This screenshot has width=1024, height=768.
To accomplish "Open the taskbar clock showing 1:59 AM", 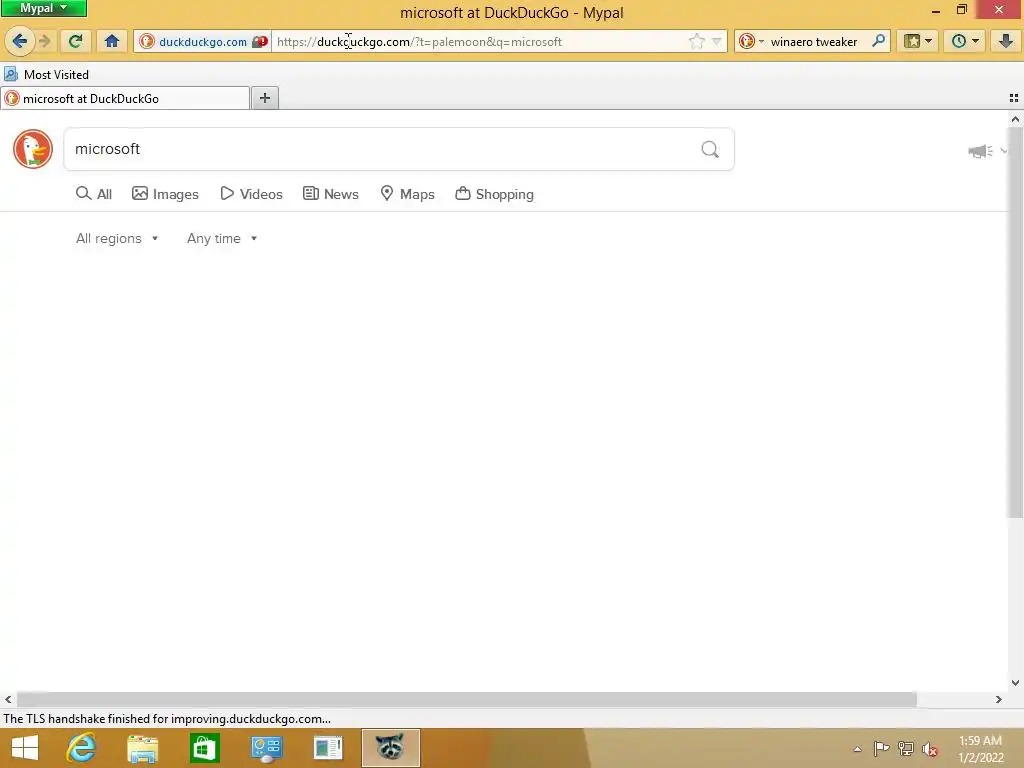I will (x=980, y=749).
